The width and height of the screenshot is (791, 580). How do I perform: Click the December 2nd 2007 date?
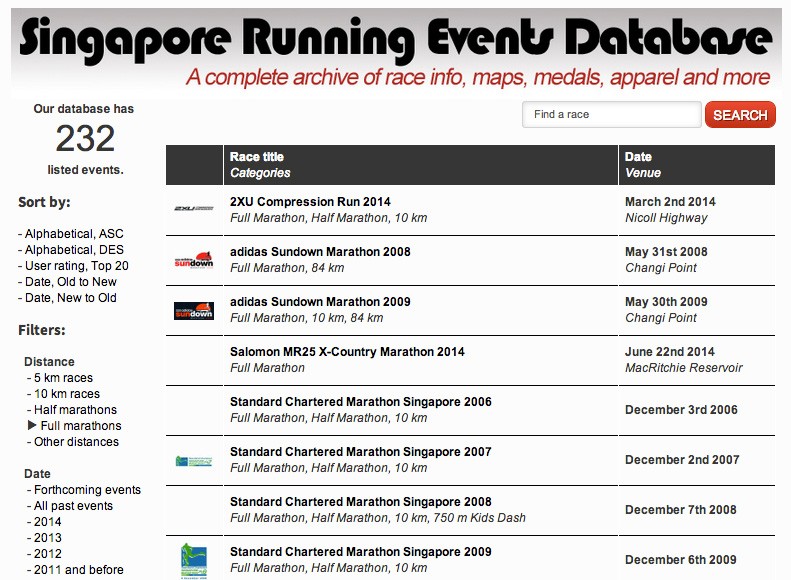(682, 459)
